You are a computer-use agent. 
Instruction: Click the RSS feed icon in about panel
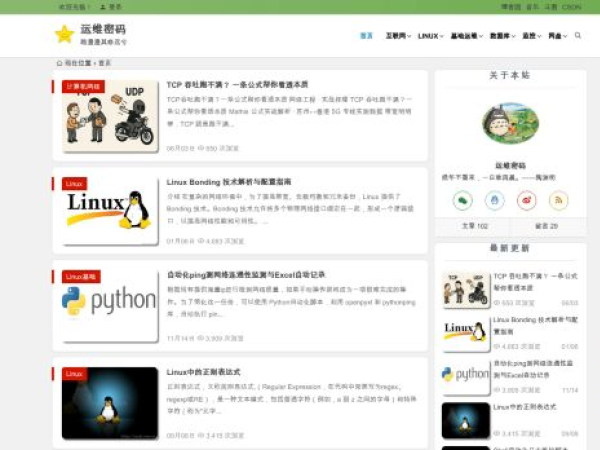[x=559, y=200]
